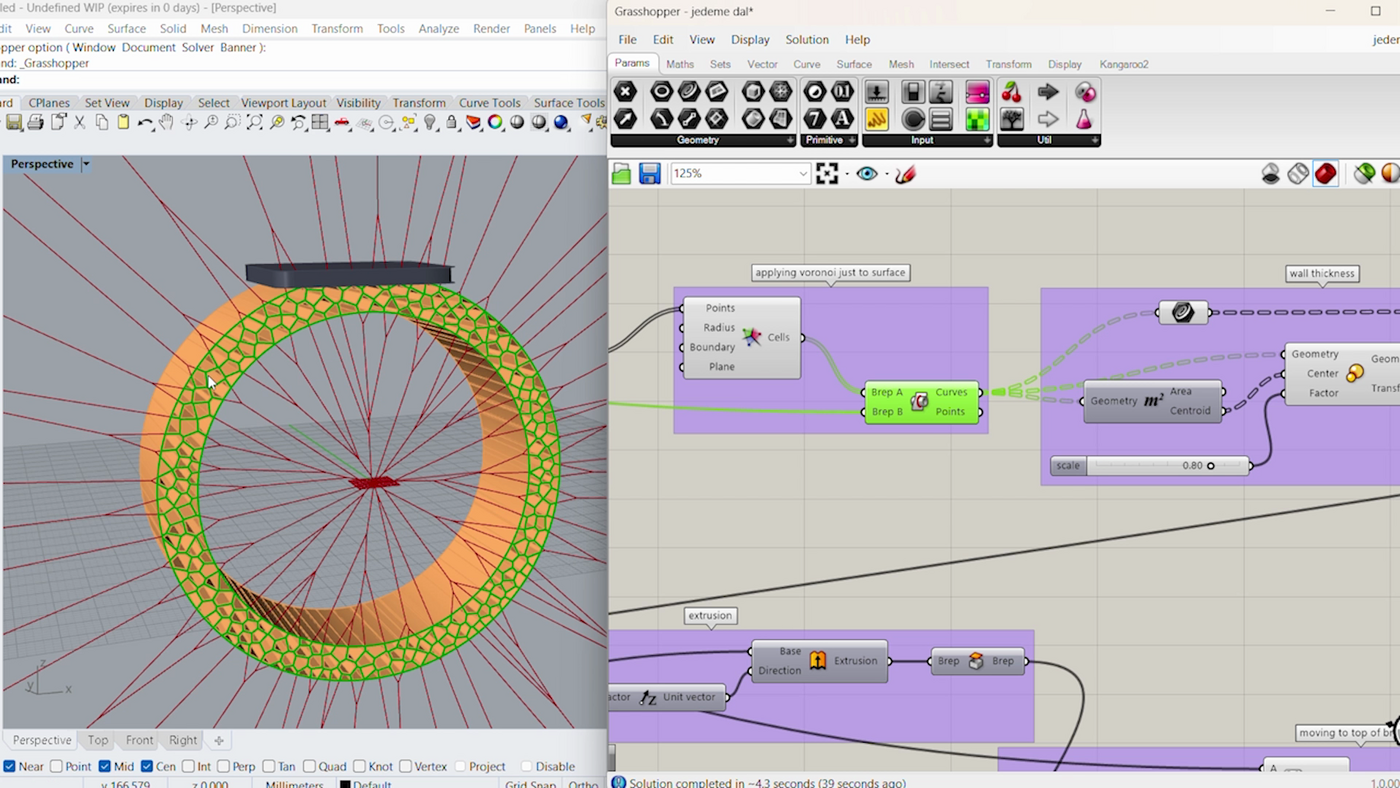Enable the Quad osnap checkbox

[x=309, y=767]
